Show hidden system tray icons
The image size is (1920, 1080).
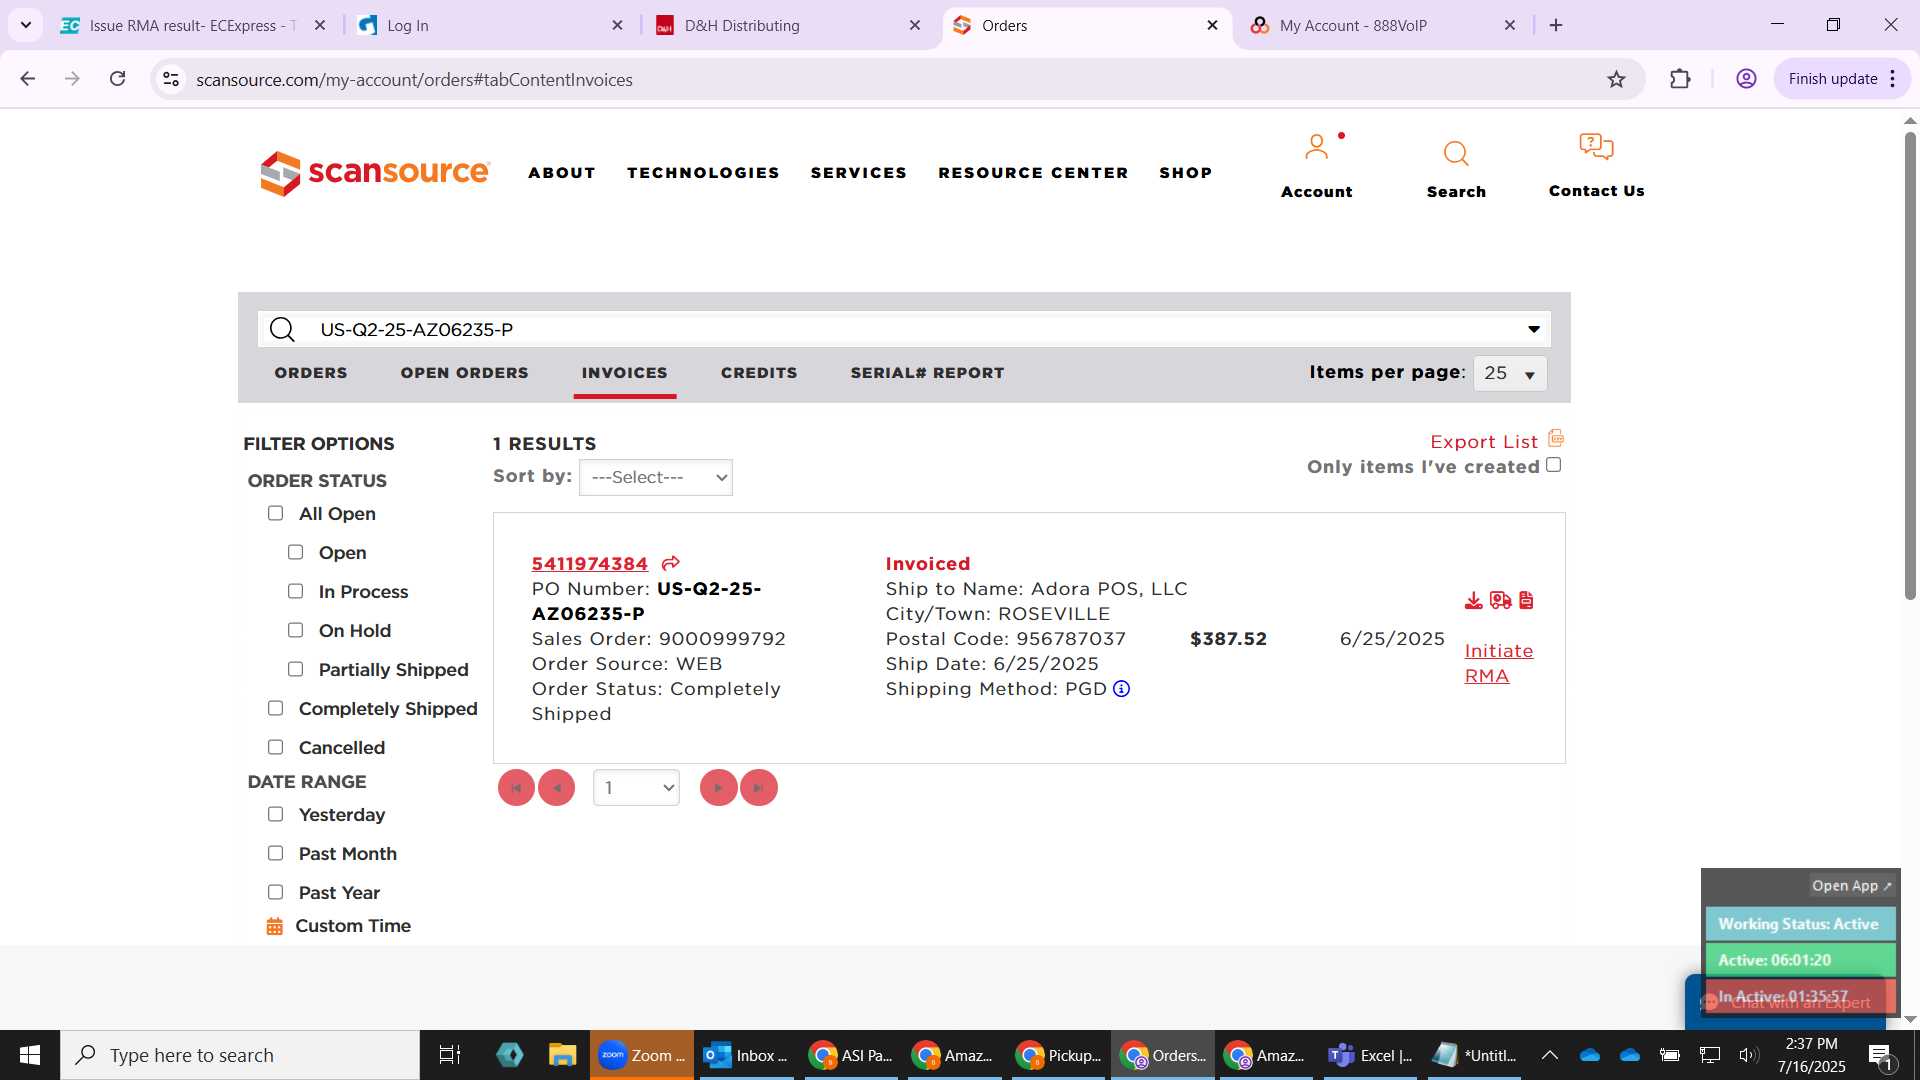click(x=1550, y=1055)
